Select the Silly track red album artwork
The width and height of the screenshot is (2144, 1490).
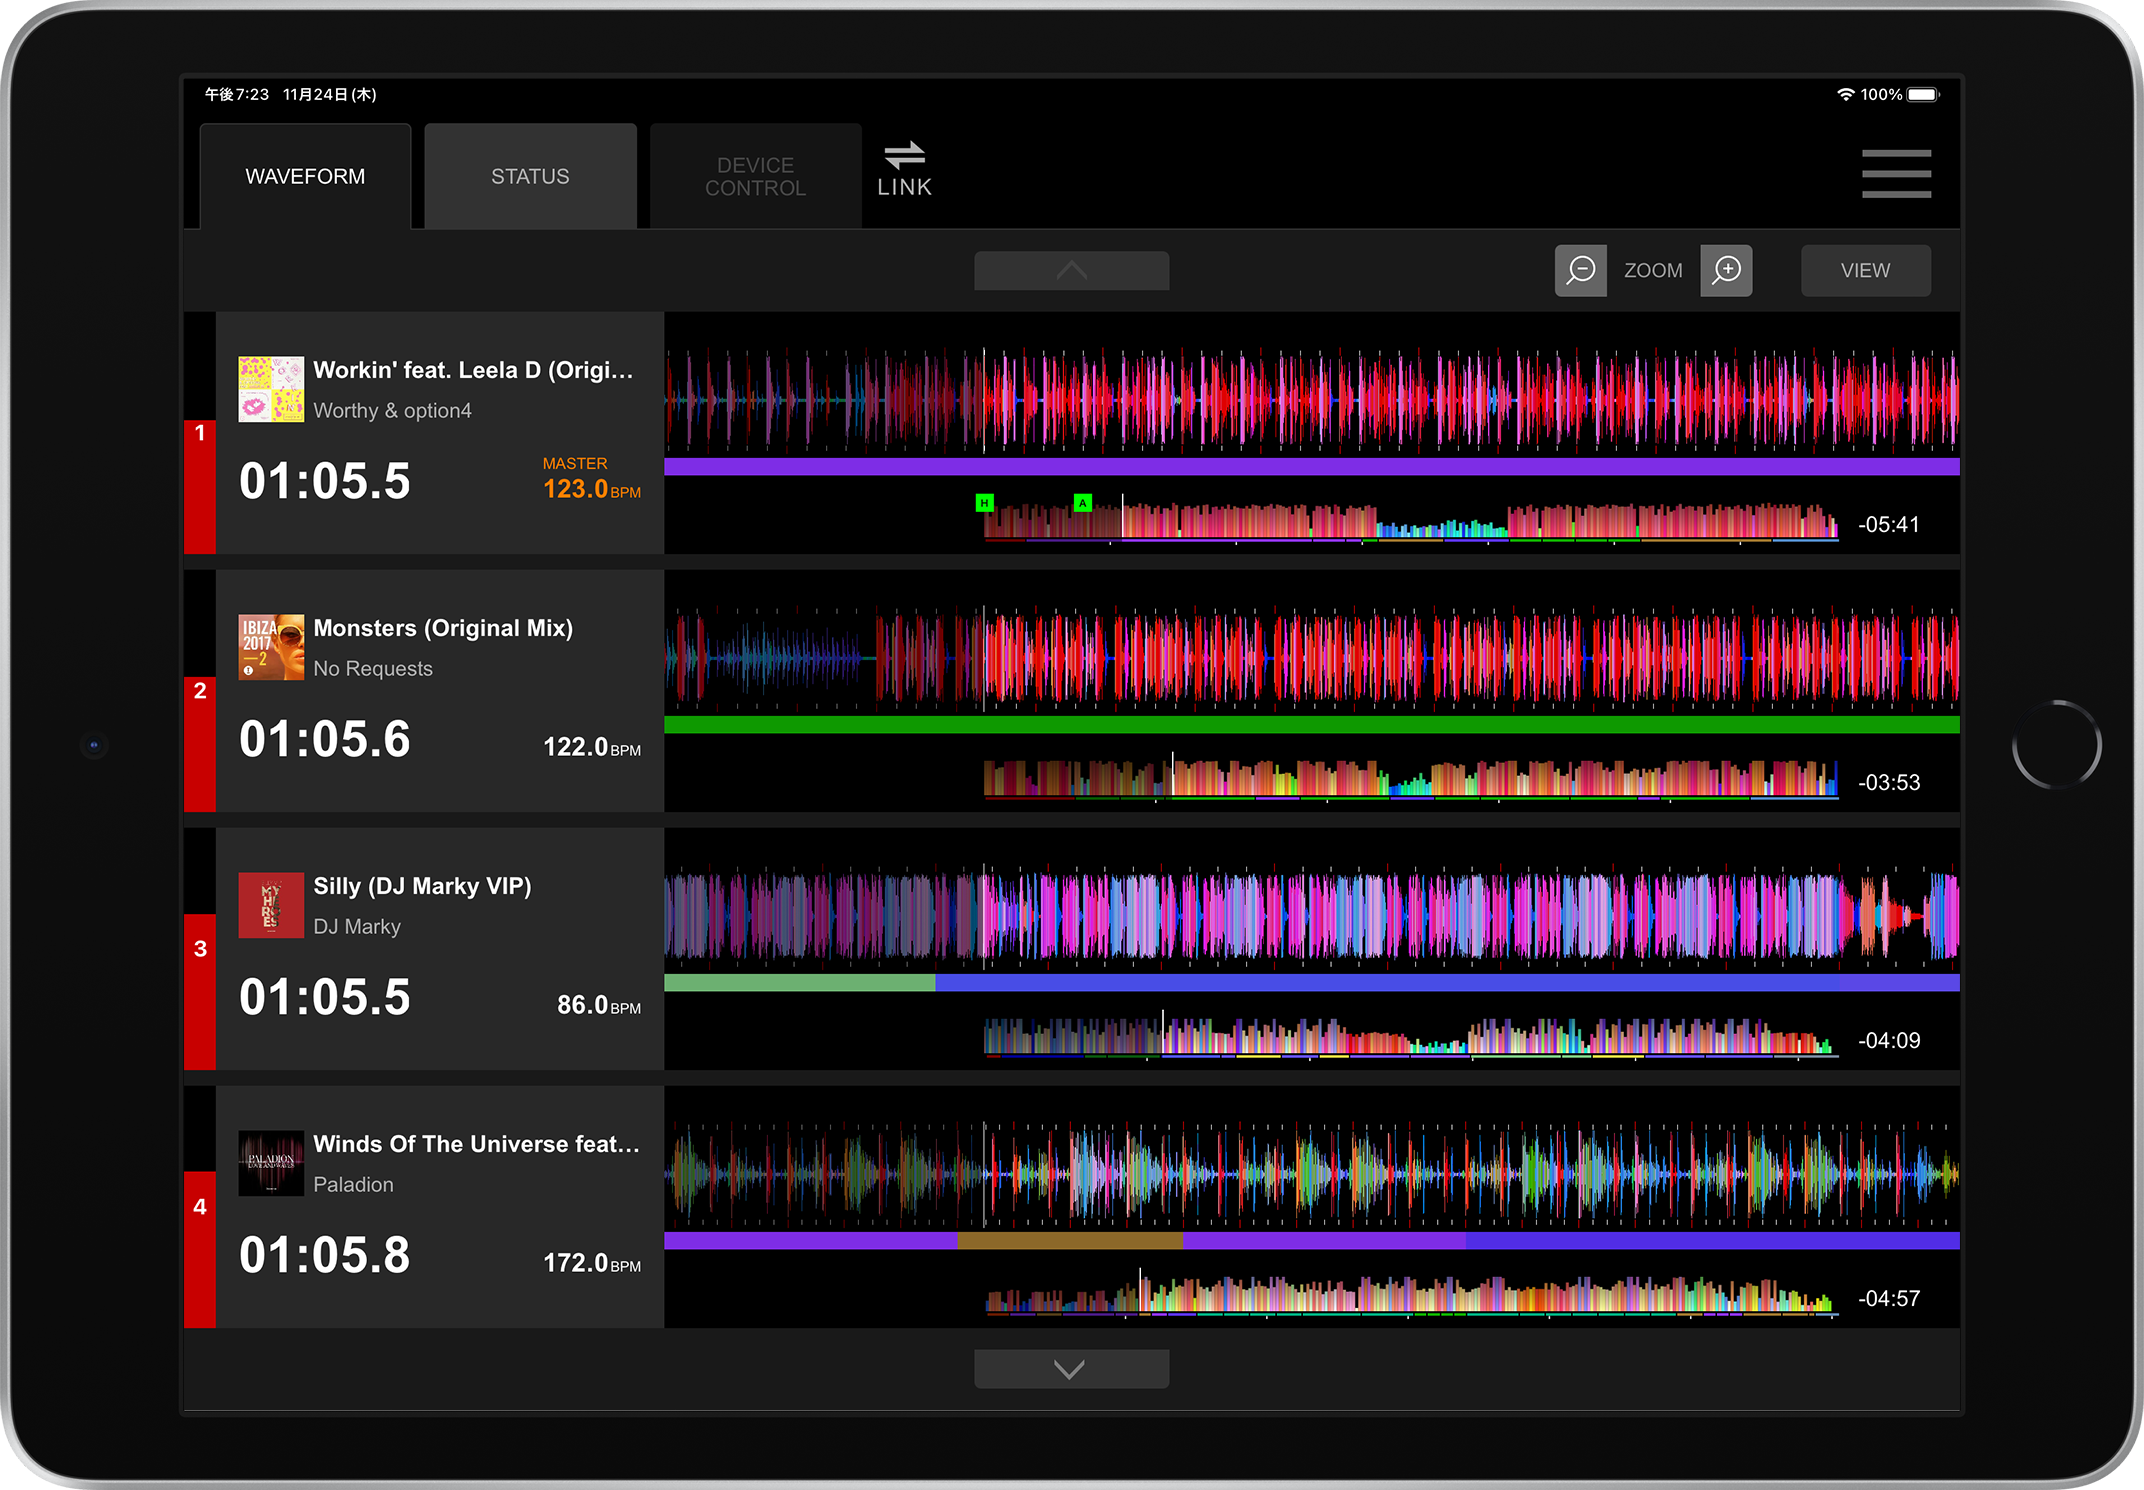[271, 905]
